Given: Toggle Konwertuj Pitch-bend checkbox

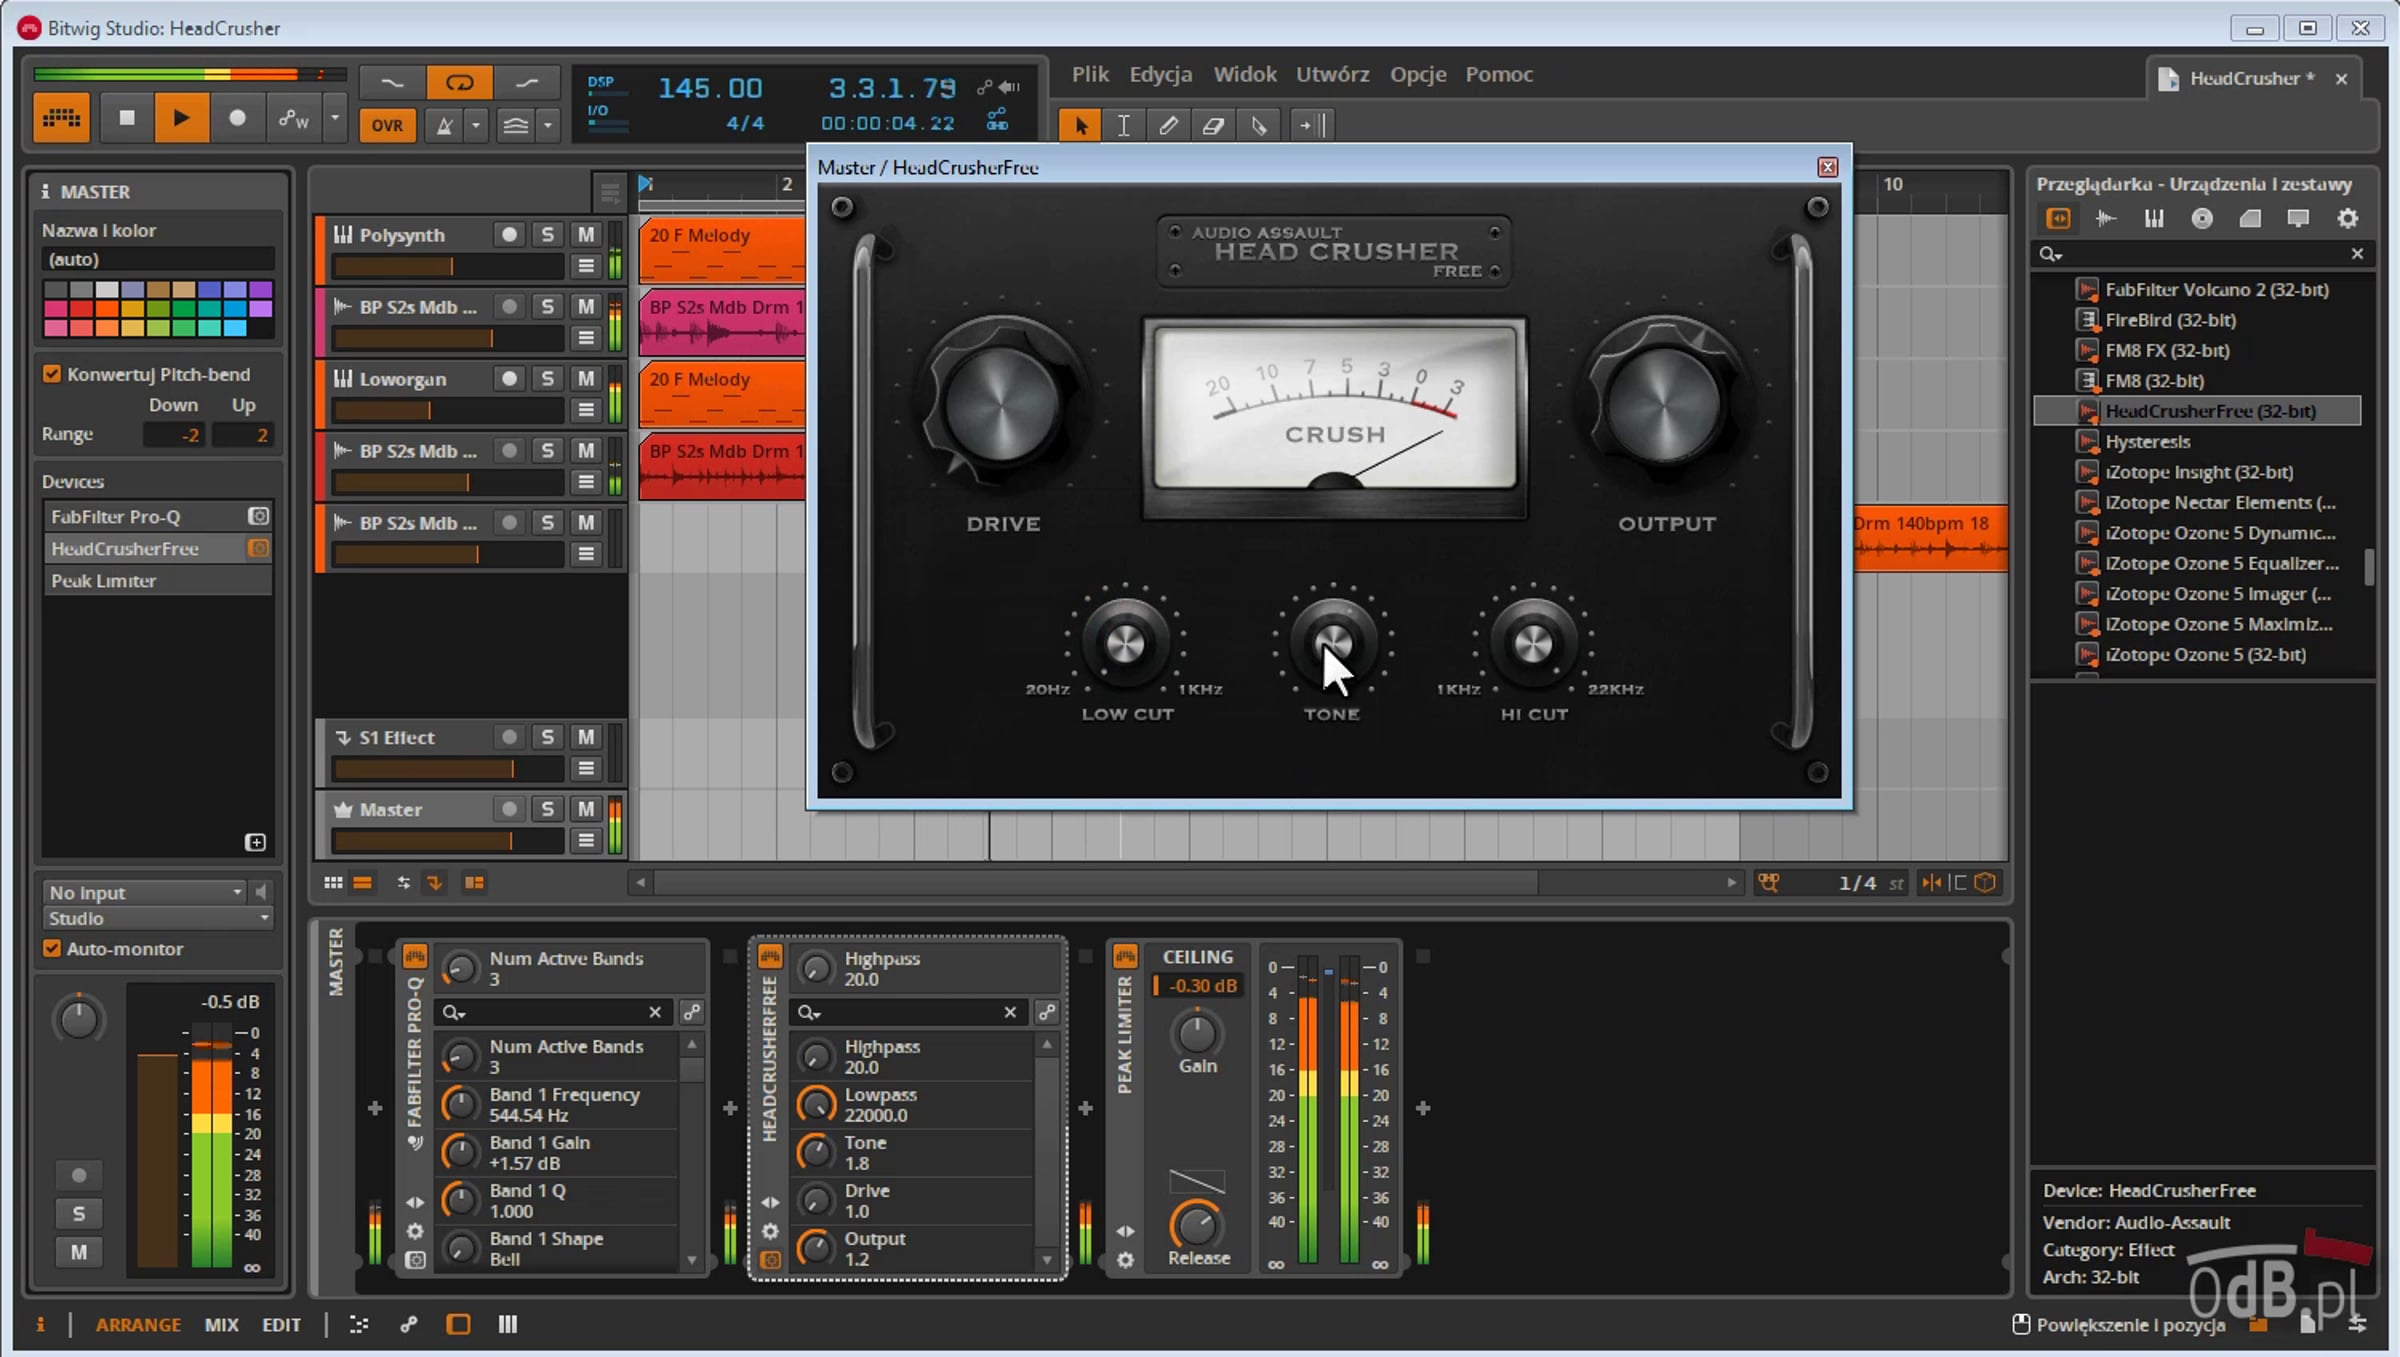Looking at the screenshot, I should point(52,374).
